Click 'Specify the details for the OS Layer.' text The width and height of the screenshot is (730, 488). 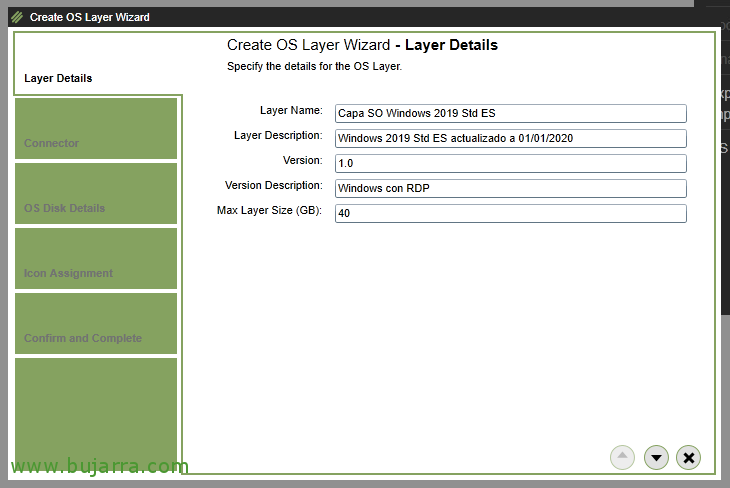click(314, 66)
